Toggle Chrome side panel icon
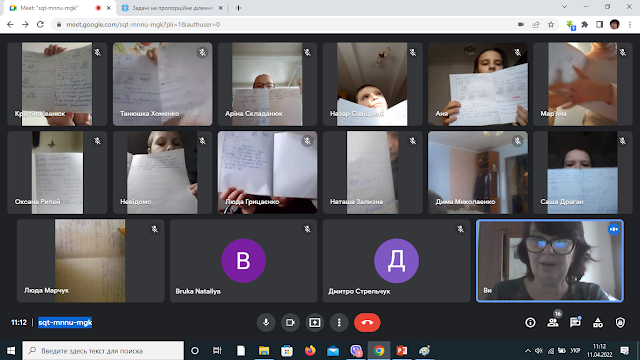The width and height of the screenshot is (640, 360). (600, 24)
